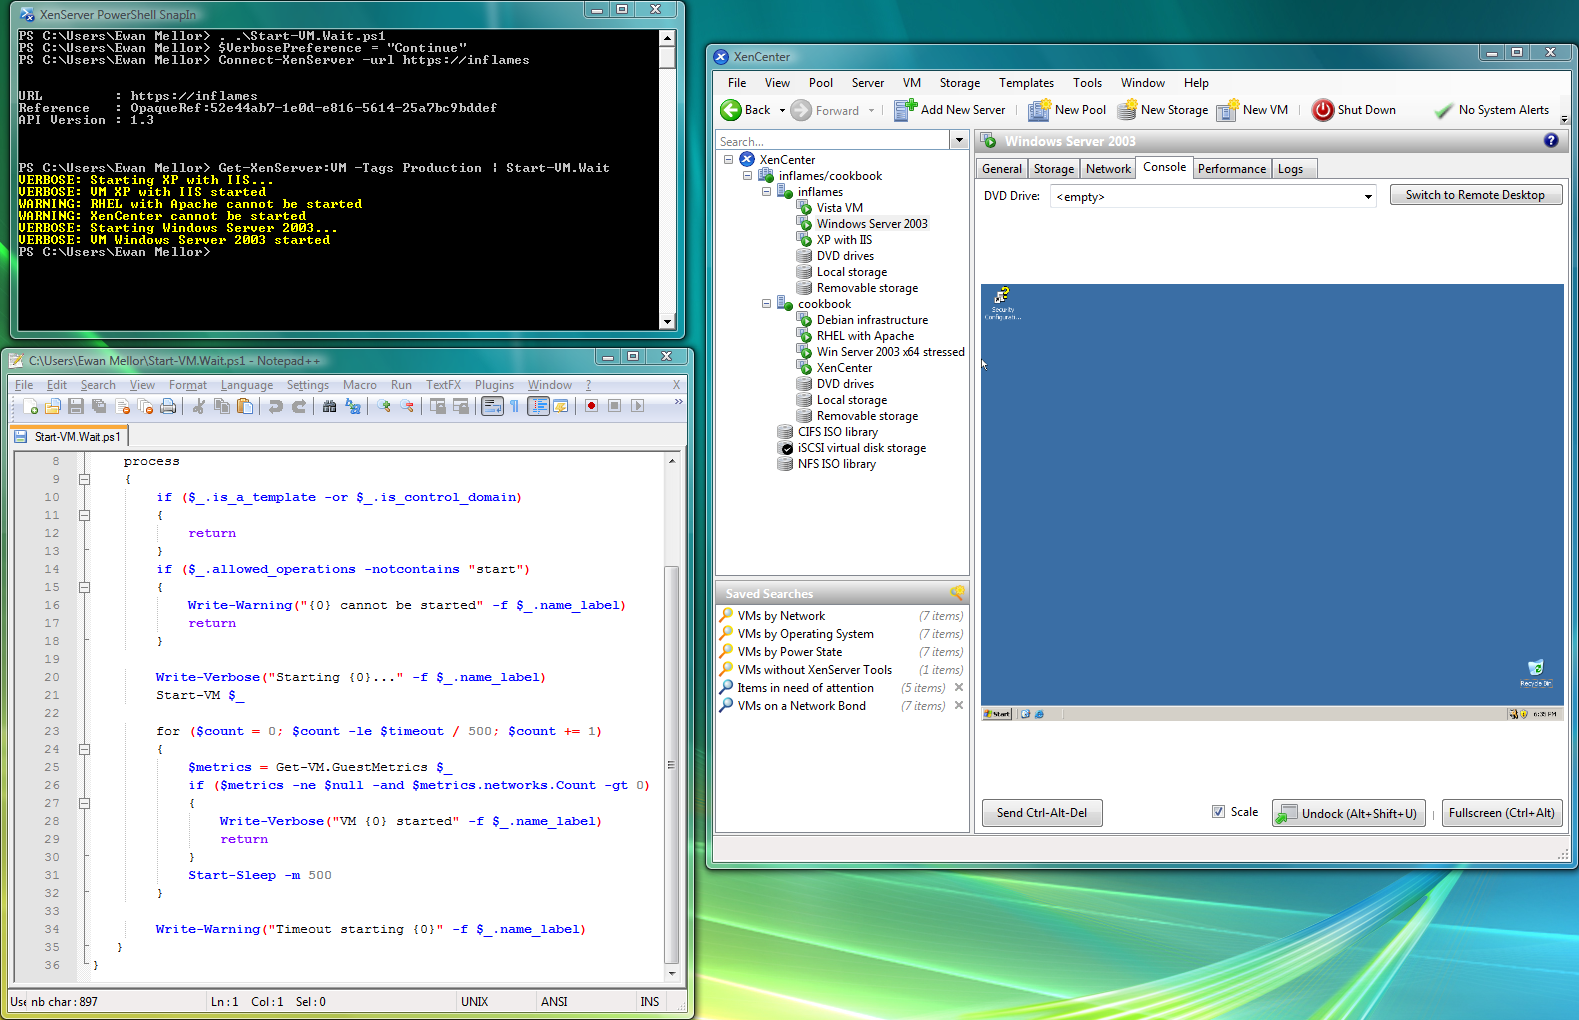Click the Record Macro icon in Notepad++

(x=592, y=406)
